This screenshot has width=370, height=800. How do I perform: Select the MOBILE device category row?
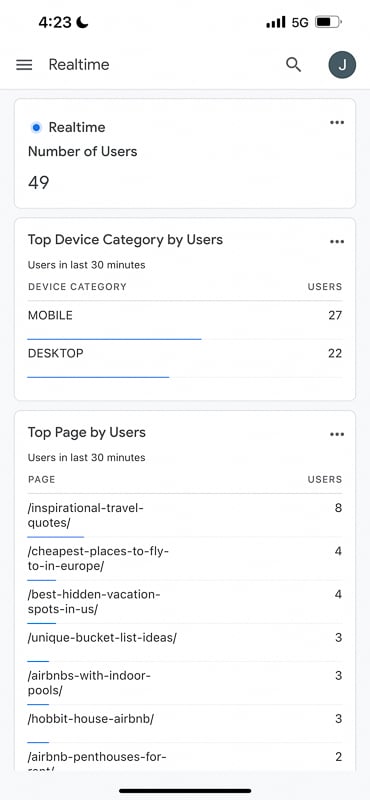(x=185, y=320)
